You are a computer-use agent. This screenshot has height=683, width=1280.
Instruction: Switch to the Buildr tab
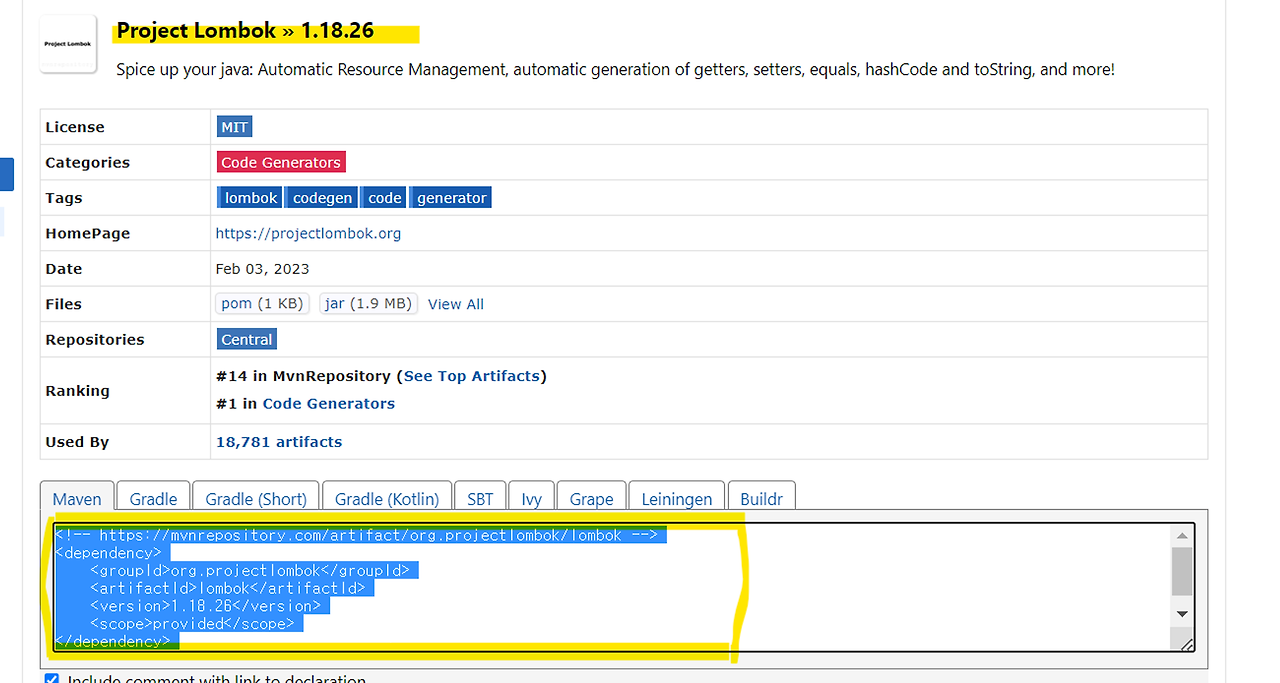click(x=762, y=498)
